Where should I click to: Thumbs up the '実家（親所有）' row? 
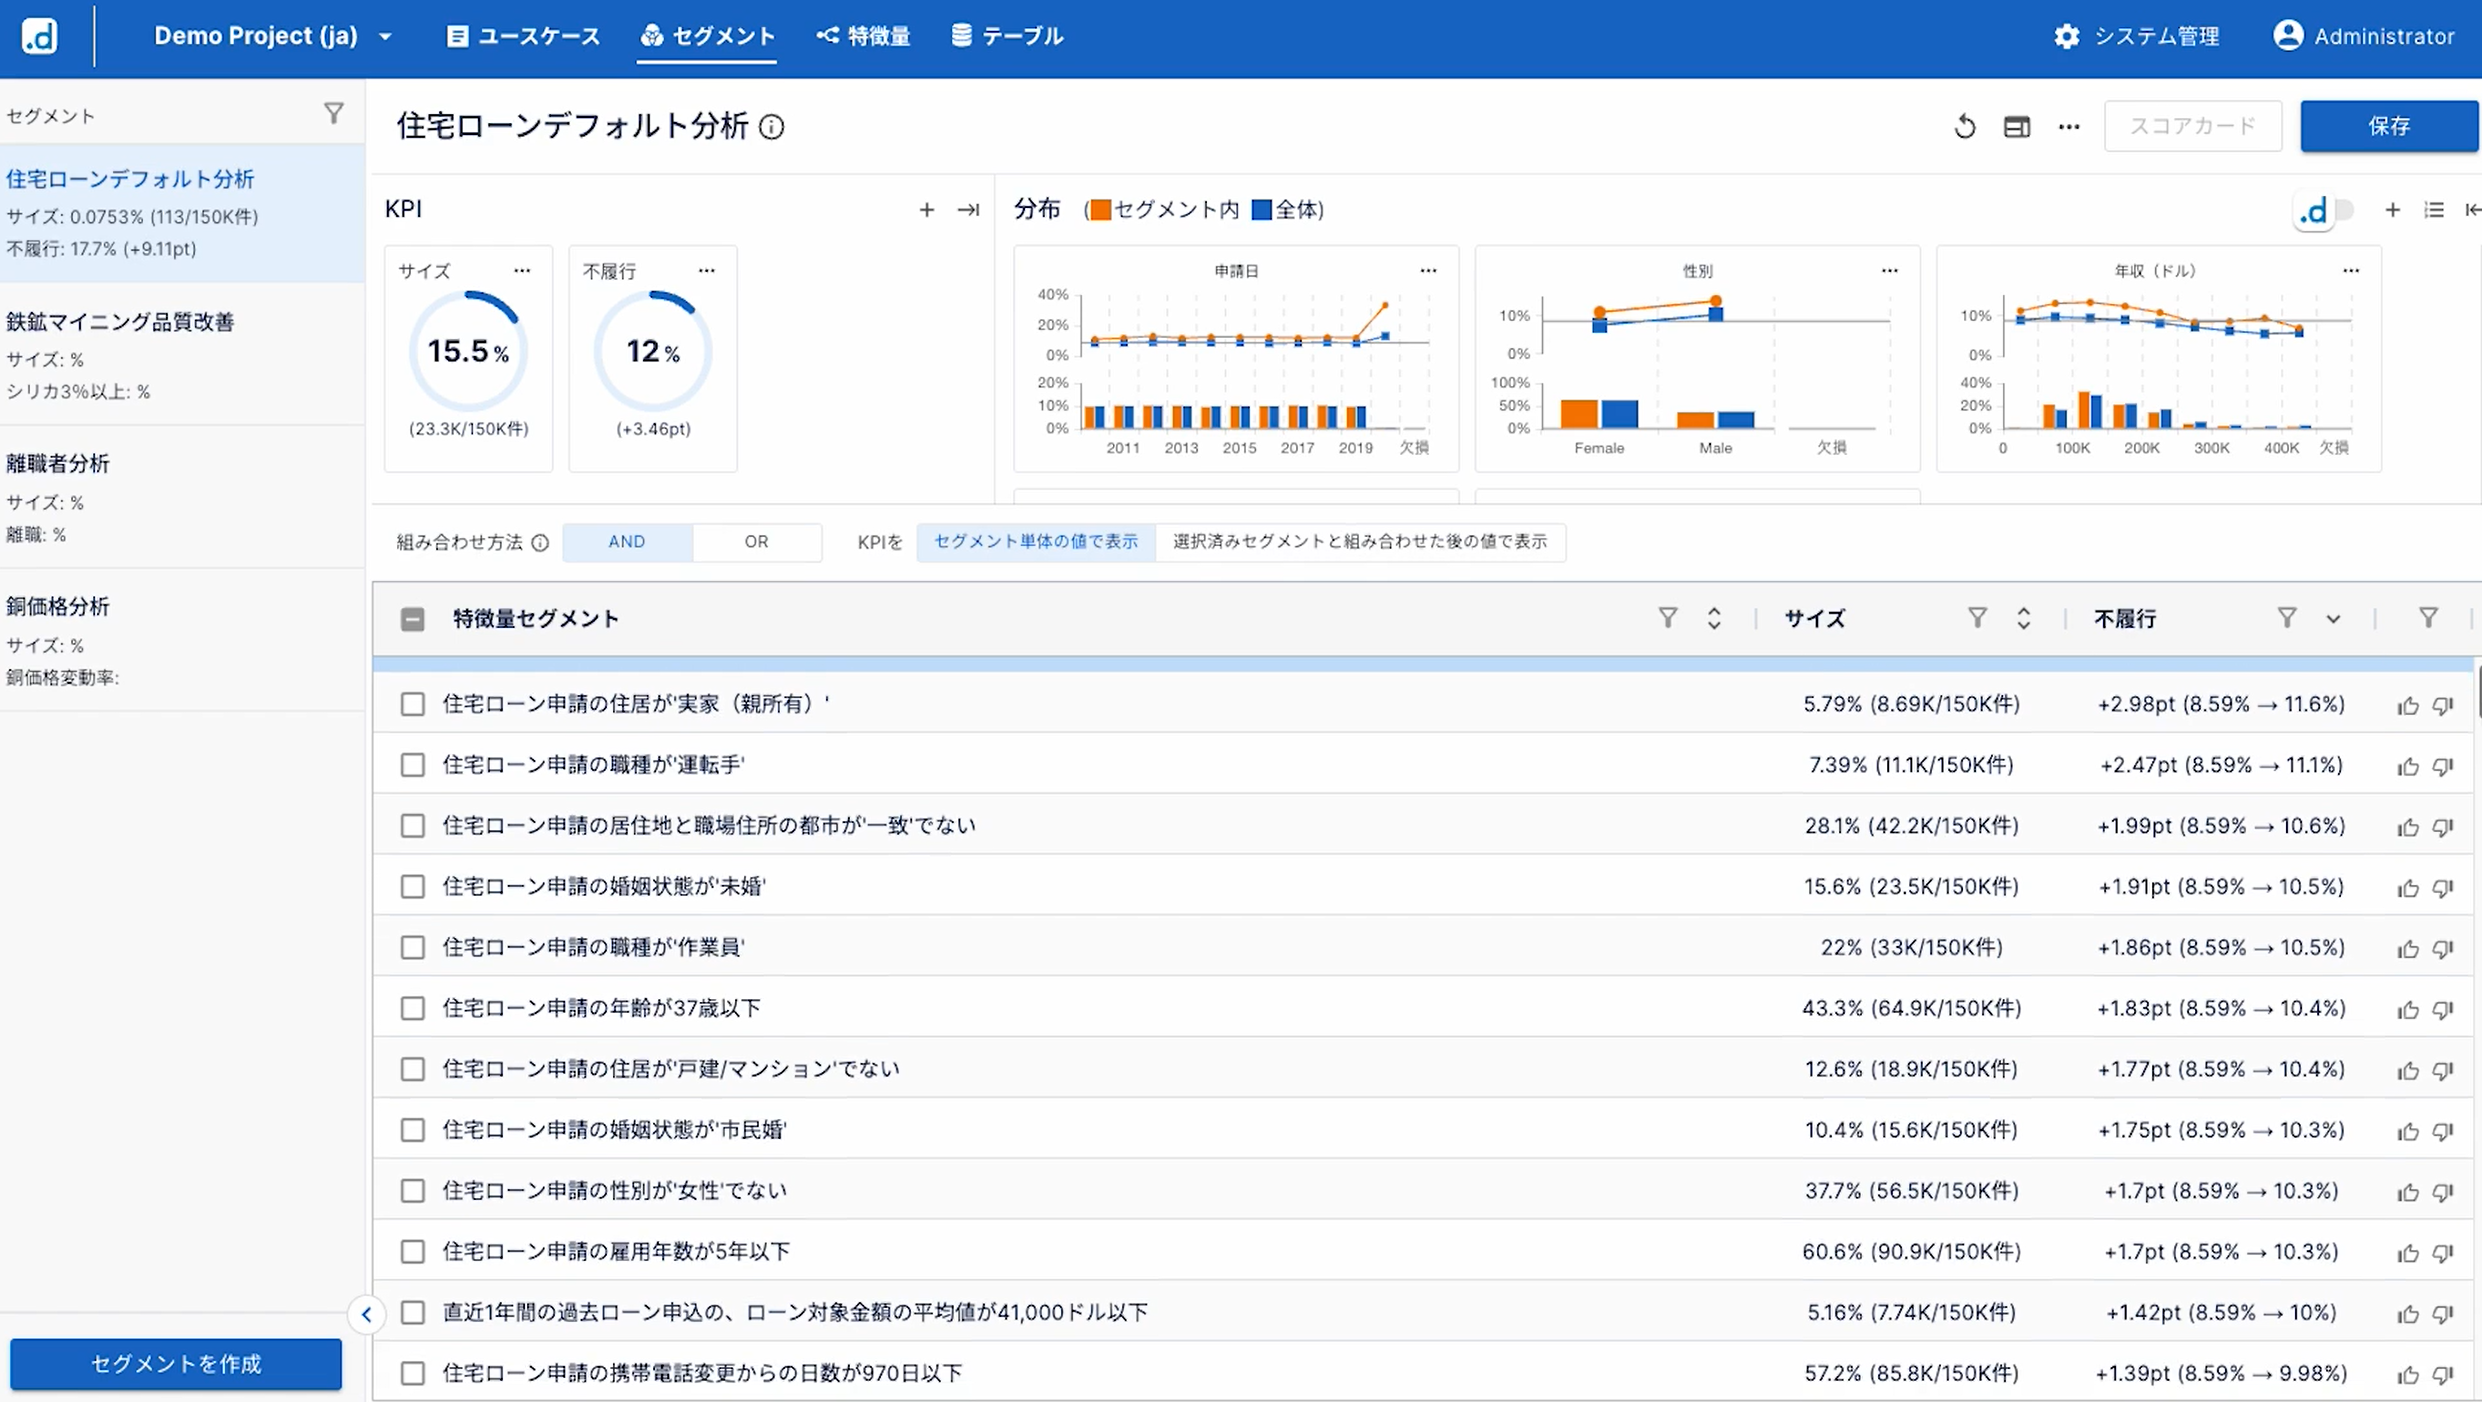pos(2407,706)
